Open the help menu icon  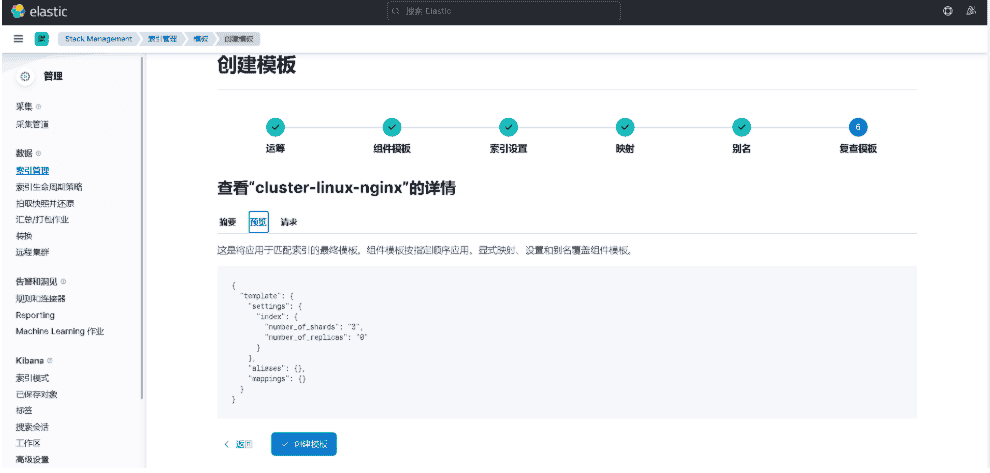tap(948, 11)
